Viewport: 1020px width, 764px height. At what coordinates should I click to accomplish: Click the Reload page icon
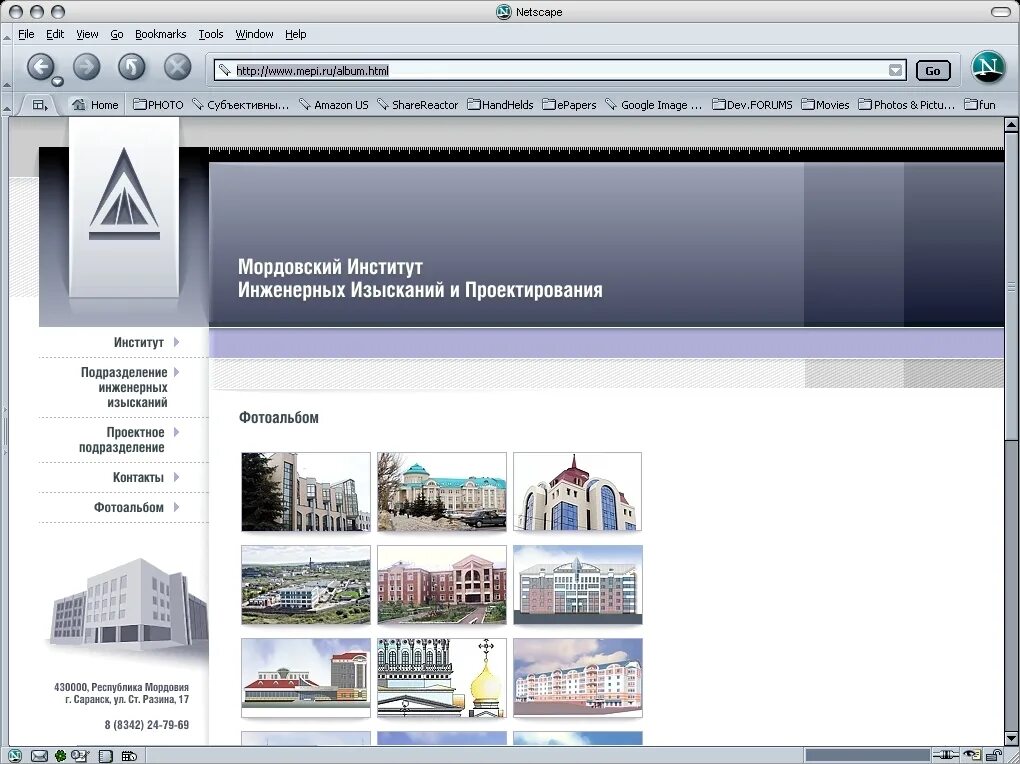coord(131,67)
